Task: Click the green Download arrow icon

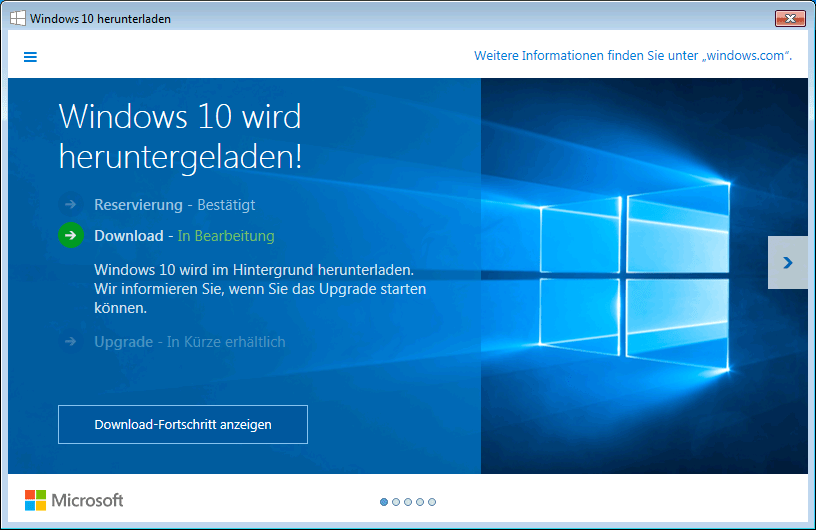Action: pos(71,235)
